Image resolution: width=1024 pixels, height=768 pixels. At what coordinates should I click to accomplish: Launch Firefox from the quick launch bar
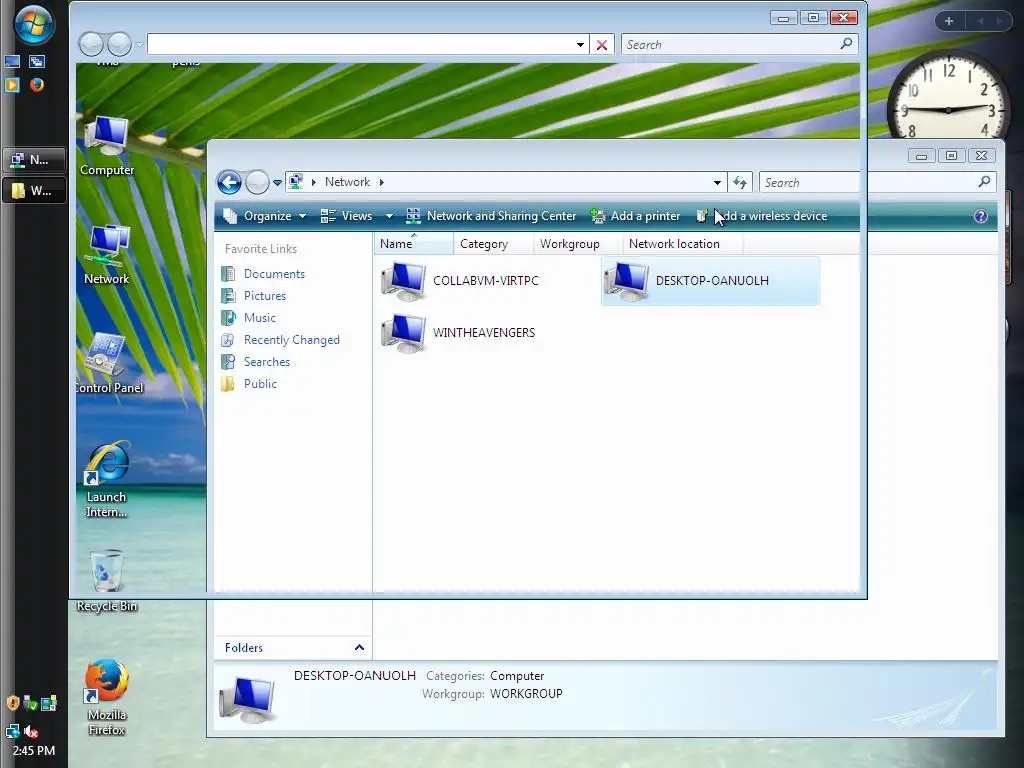37,85
